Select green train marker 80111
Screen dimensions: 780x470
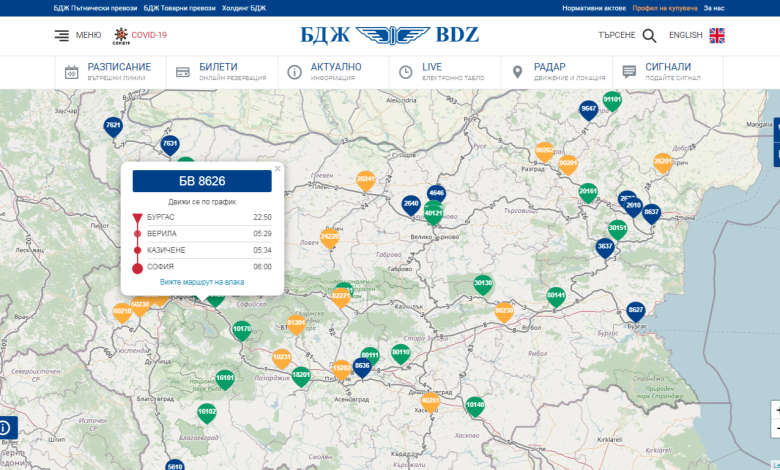point(370,354)
